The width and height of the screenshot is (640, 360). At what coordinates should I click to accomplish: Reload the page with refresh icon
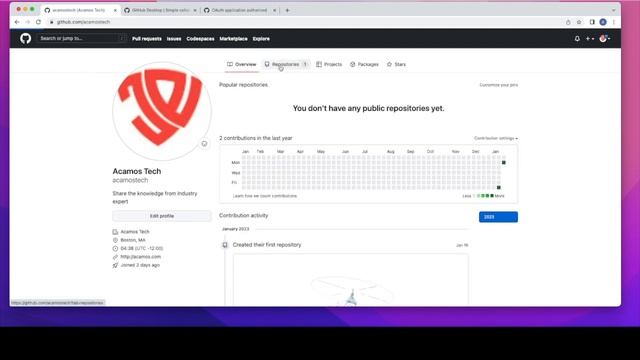pyautogui.click(x=38, y=22)
